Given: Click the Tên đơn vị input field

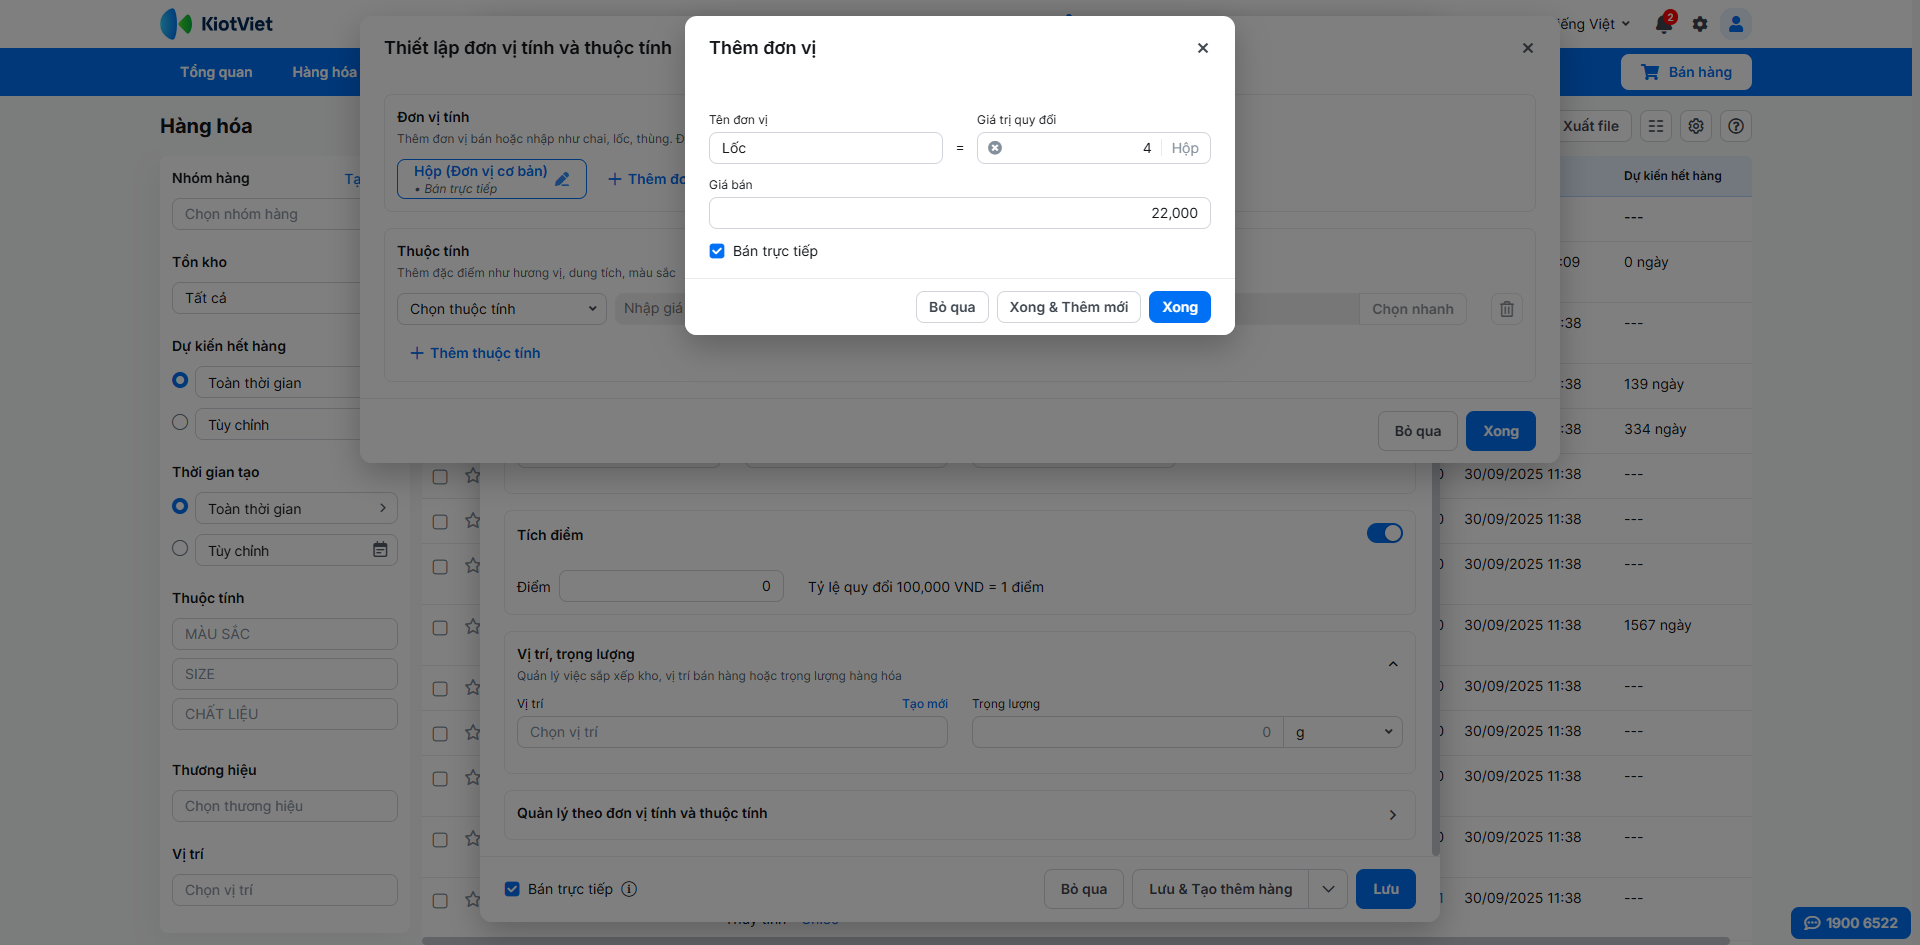Looking at the screenshot, I should (x=825, y=148).
